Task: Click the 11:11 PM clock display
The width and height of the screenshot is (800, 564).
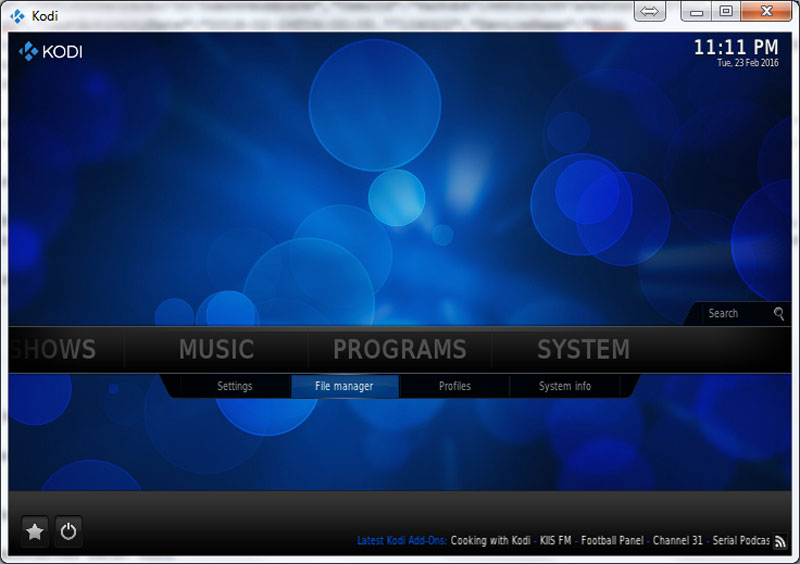Action: click(736, 47)
